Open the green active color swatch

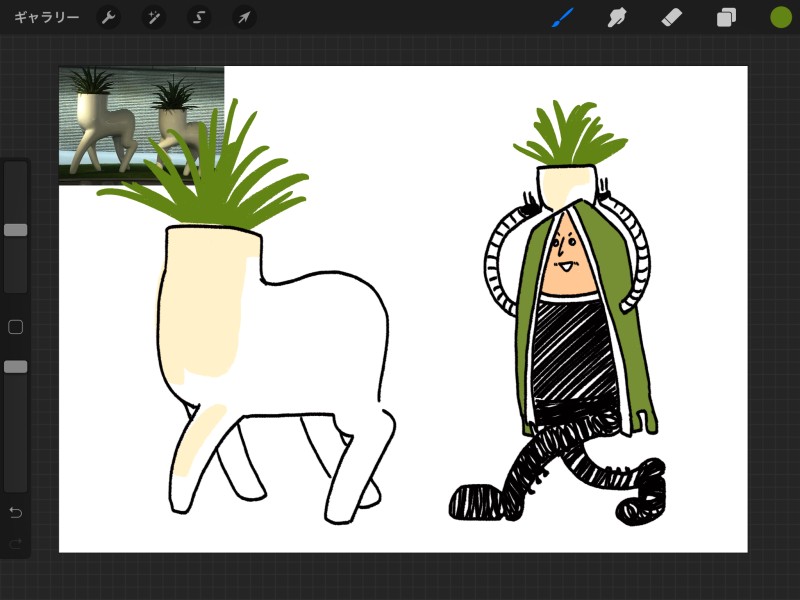point(781,17)
